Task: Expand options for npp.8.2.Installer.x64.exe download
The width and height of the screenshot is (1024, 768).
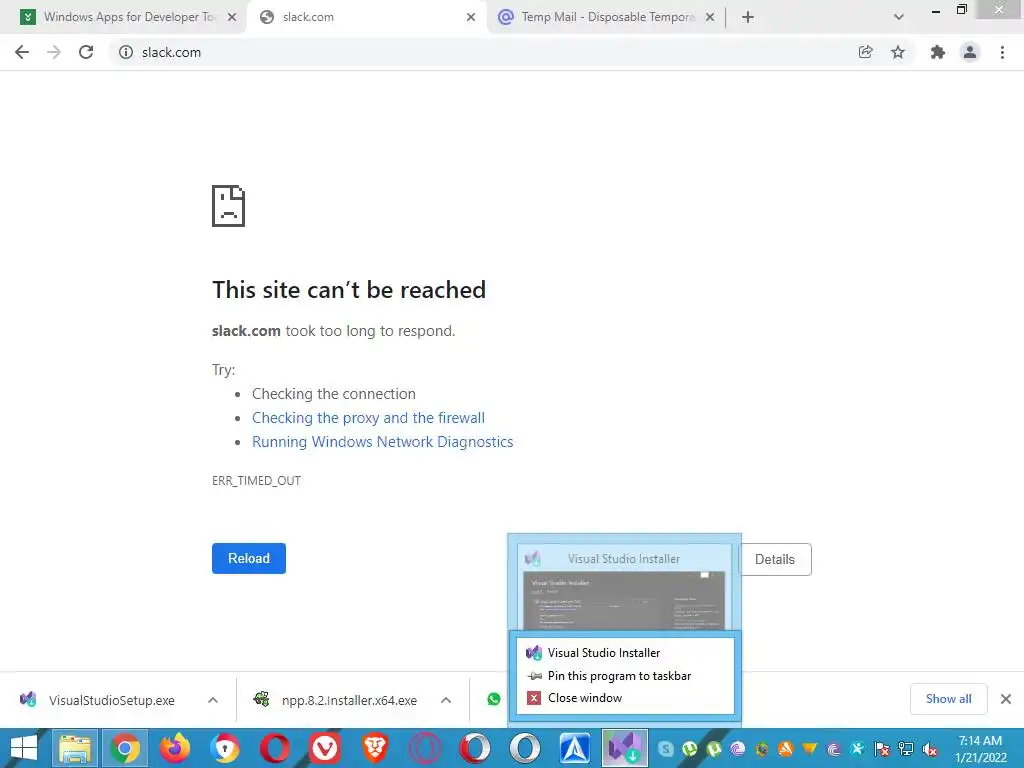Action: point(446,700)
